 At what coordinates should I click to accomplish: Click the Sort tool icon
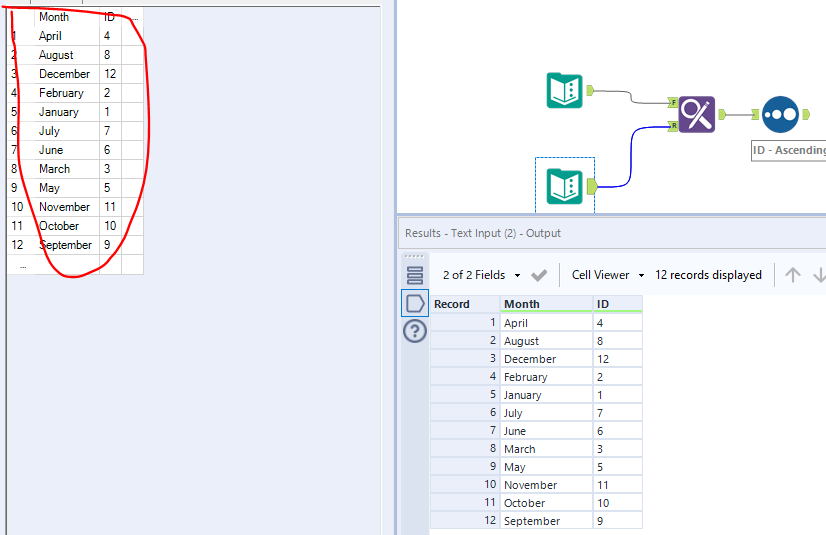781,114
